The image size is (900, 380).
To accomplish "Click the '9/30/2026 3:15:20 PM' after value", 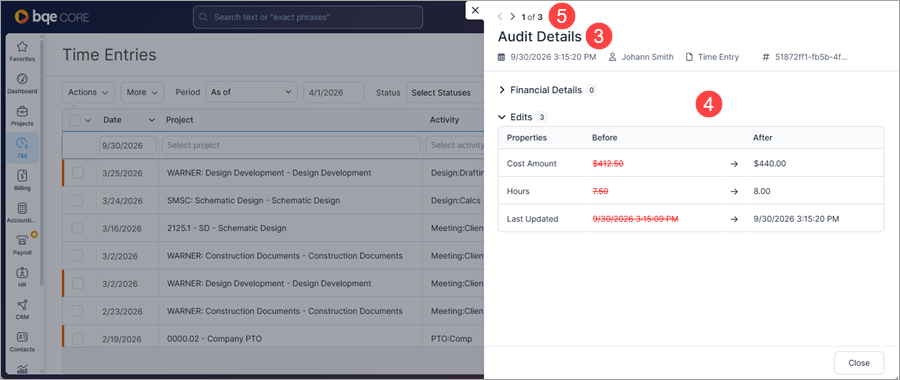I will click(x=796, y=219).
